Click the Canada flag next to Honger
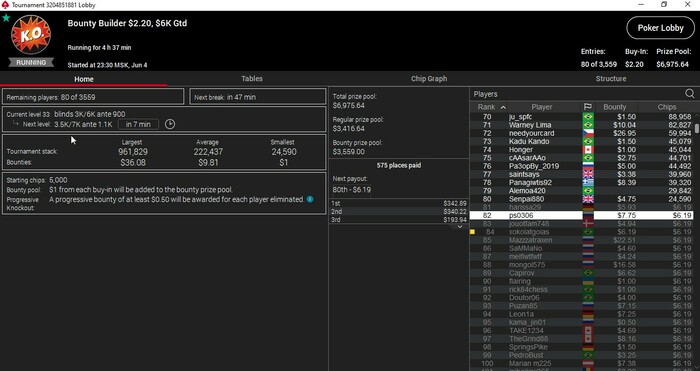Image resolution: width=700 pixels, height=371 pixels. tap(588, 150)
